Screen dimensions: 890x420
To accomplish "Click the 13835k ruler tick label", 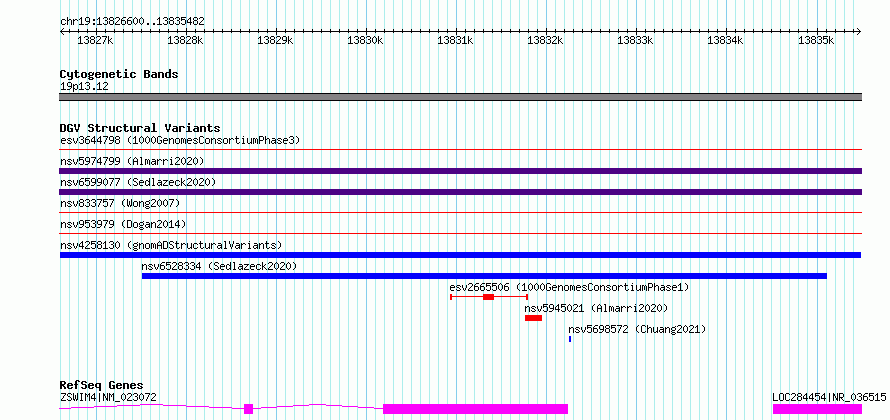I will pyautogui.click(x=816, y=40).
